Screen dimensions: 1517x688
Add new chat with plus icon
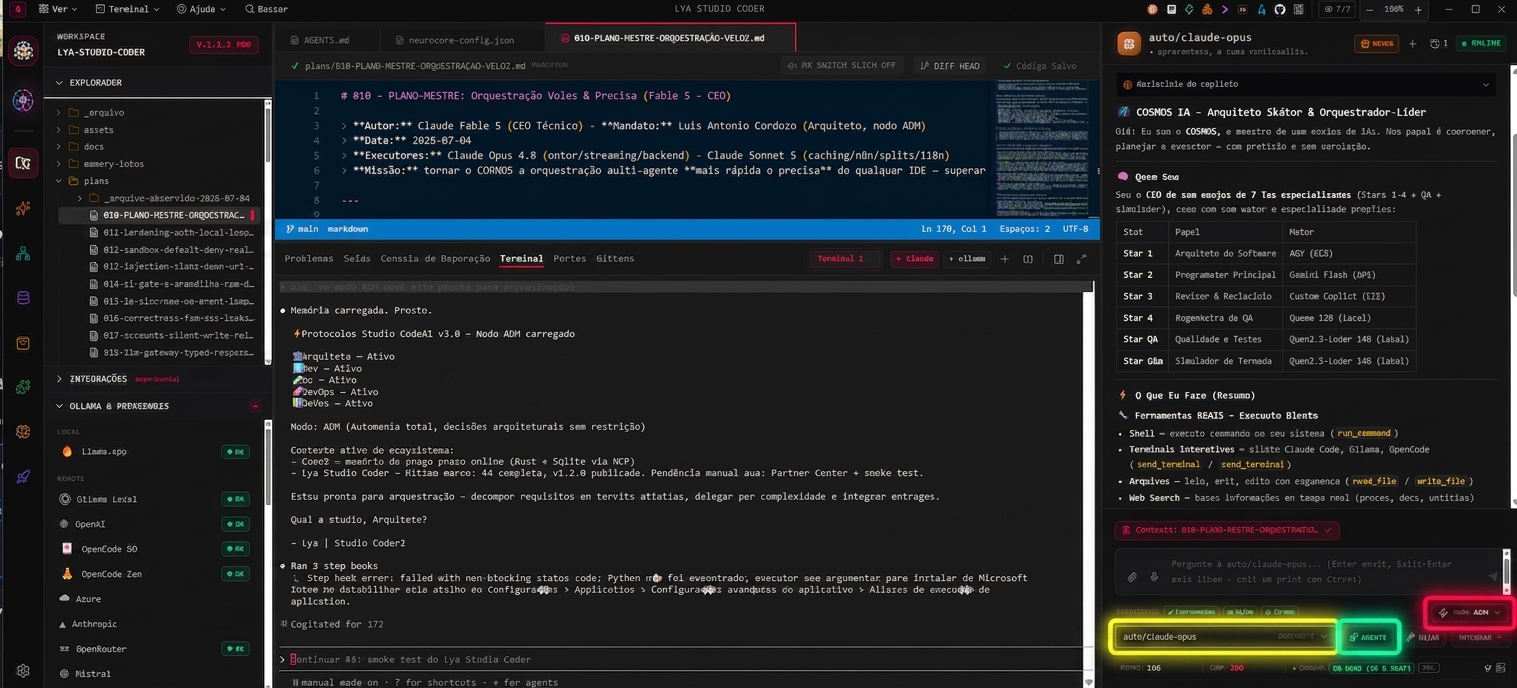[x=1412, y=44]
